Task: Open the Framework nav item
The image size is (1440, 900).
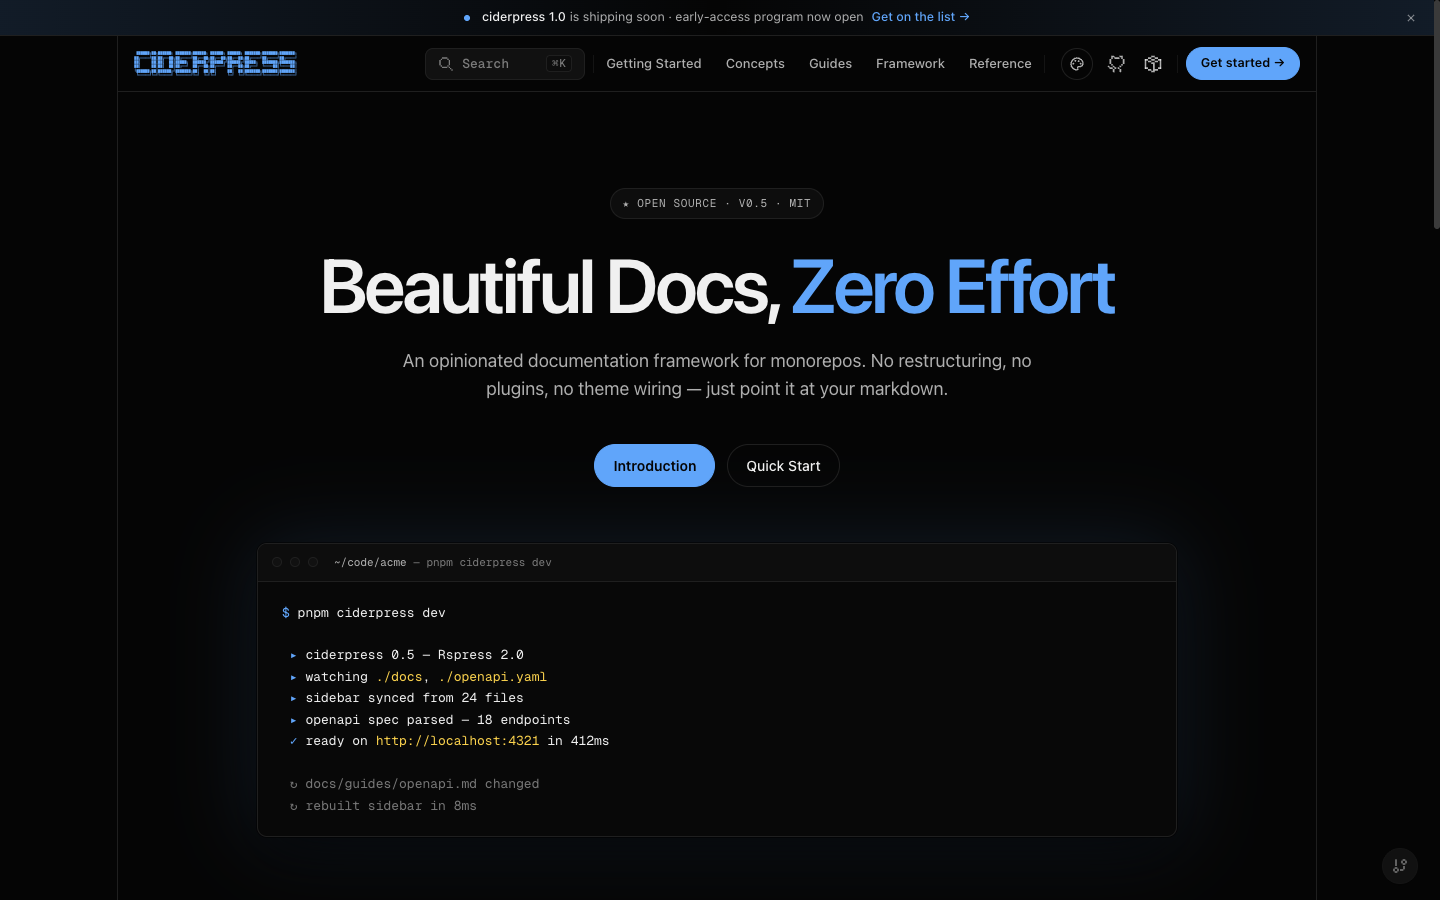Action: [910, 64]
